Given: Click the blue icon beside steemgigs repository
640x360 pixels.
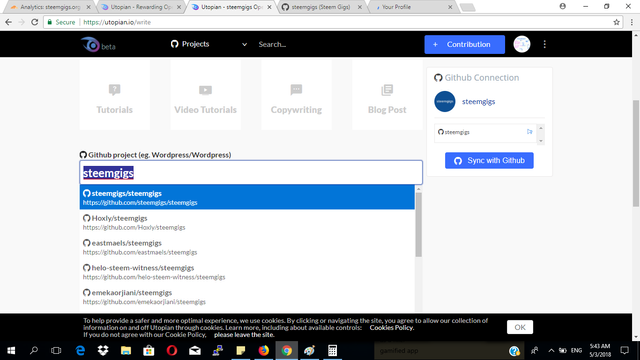Looking at the screenshot, I should click(x=529, y=131).
